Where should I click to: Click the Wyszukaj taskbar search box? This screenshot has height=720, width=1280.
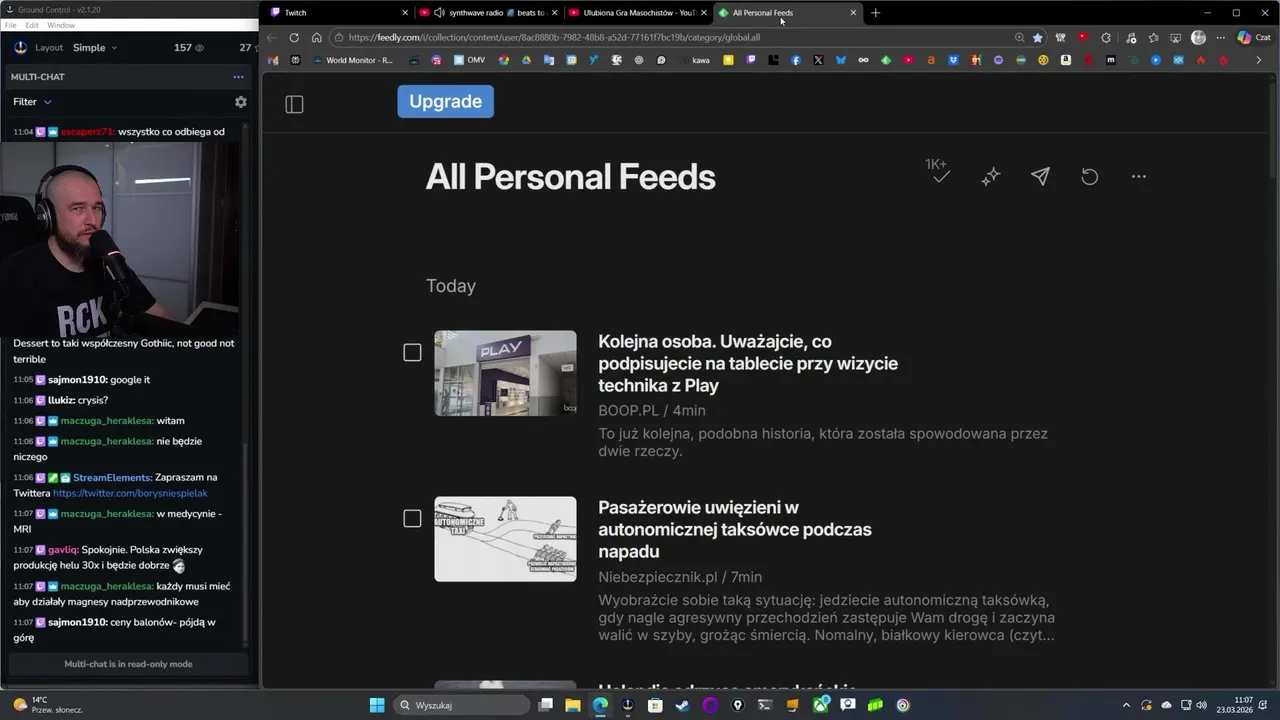pyautogui.click(x=461, y=705)
